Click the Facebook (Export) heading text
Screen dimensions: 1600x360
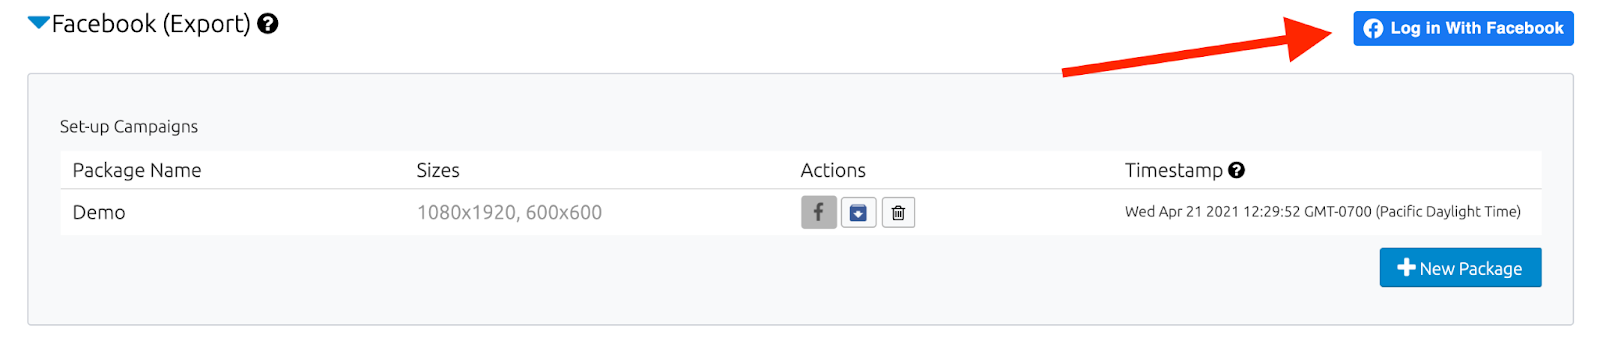[151, 23]
